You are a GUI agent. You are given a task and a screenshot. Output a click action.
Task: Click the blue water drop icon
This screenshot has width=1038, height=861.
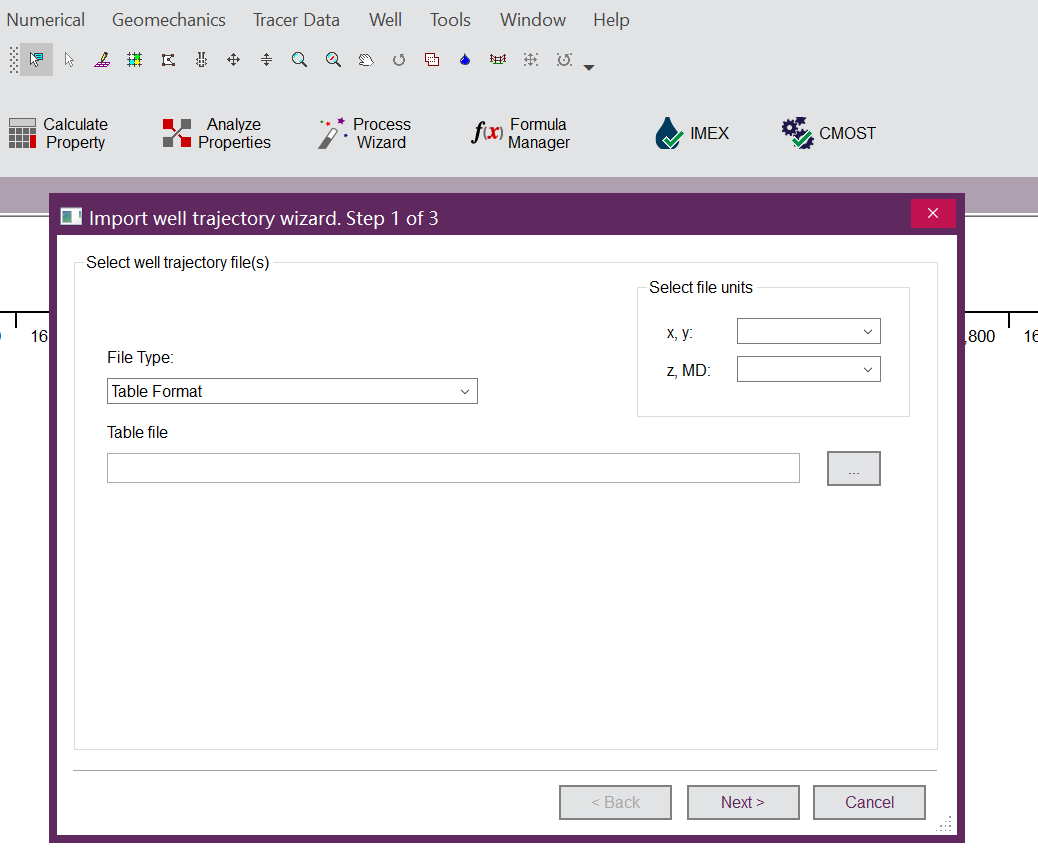tap(465, 60)
